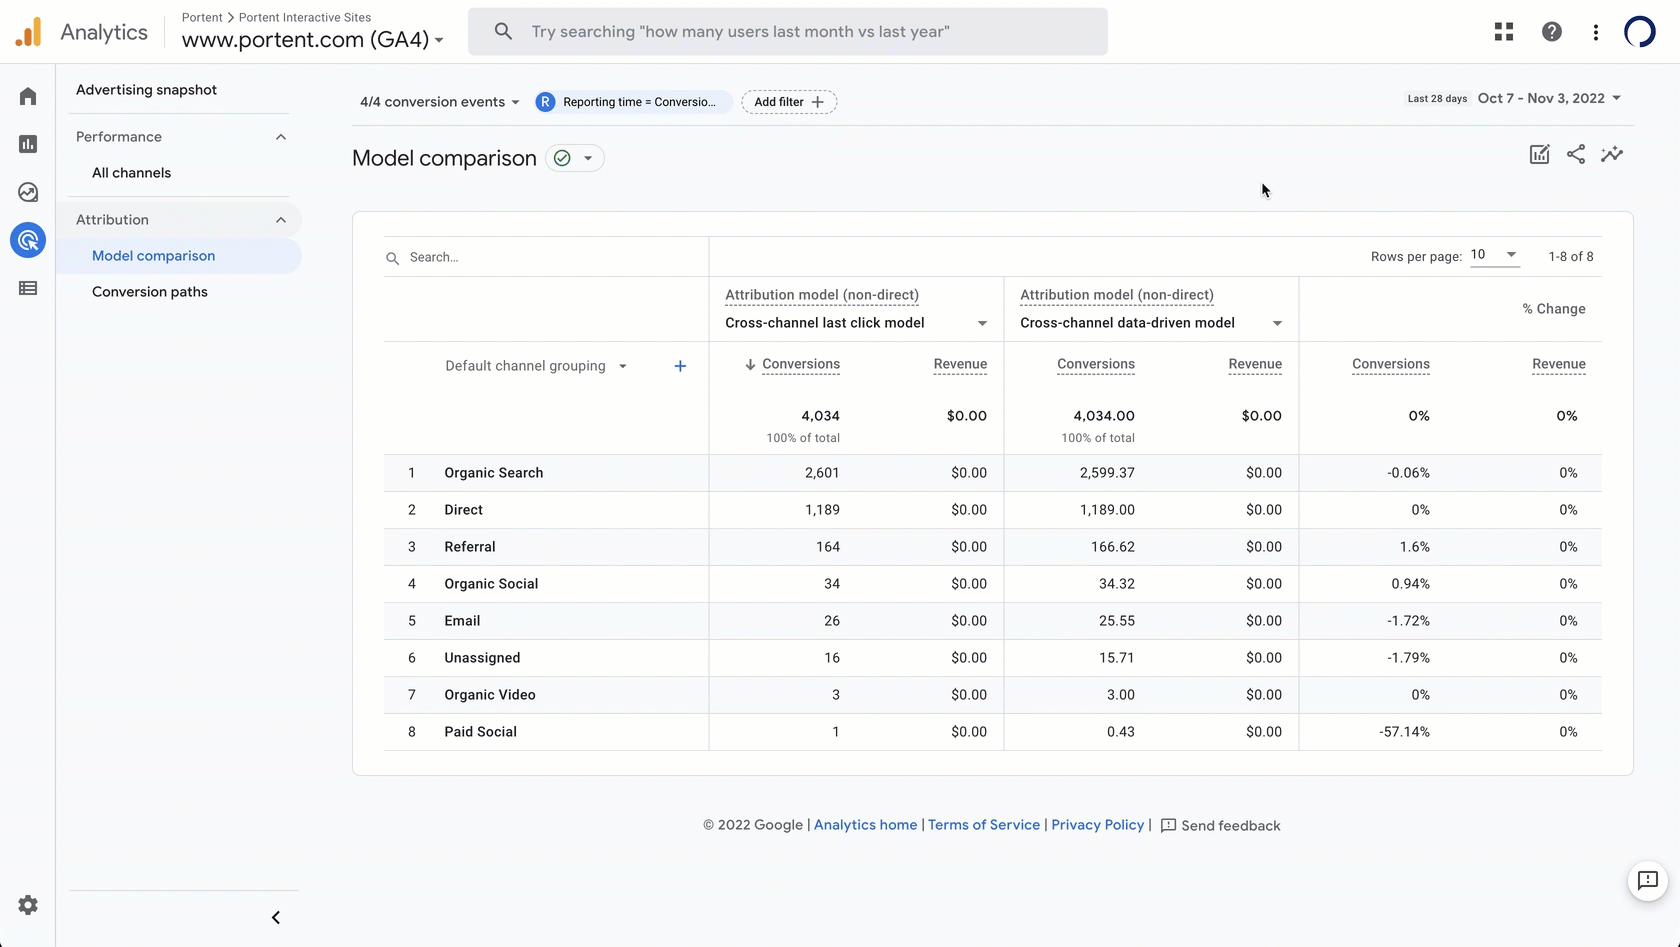
Task: Click the Google Analytics logo
Action: click(x=29, y=32)
